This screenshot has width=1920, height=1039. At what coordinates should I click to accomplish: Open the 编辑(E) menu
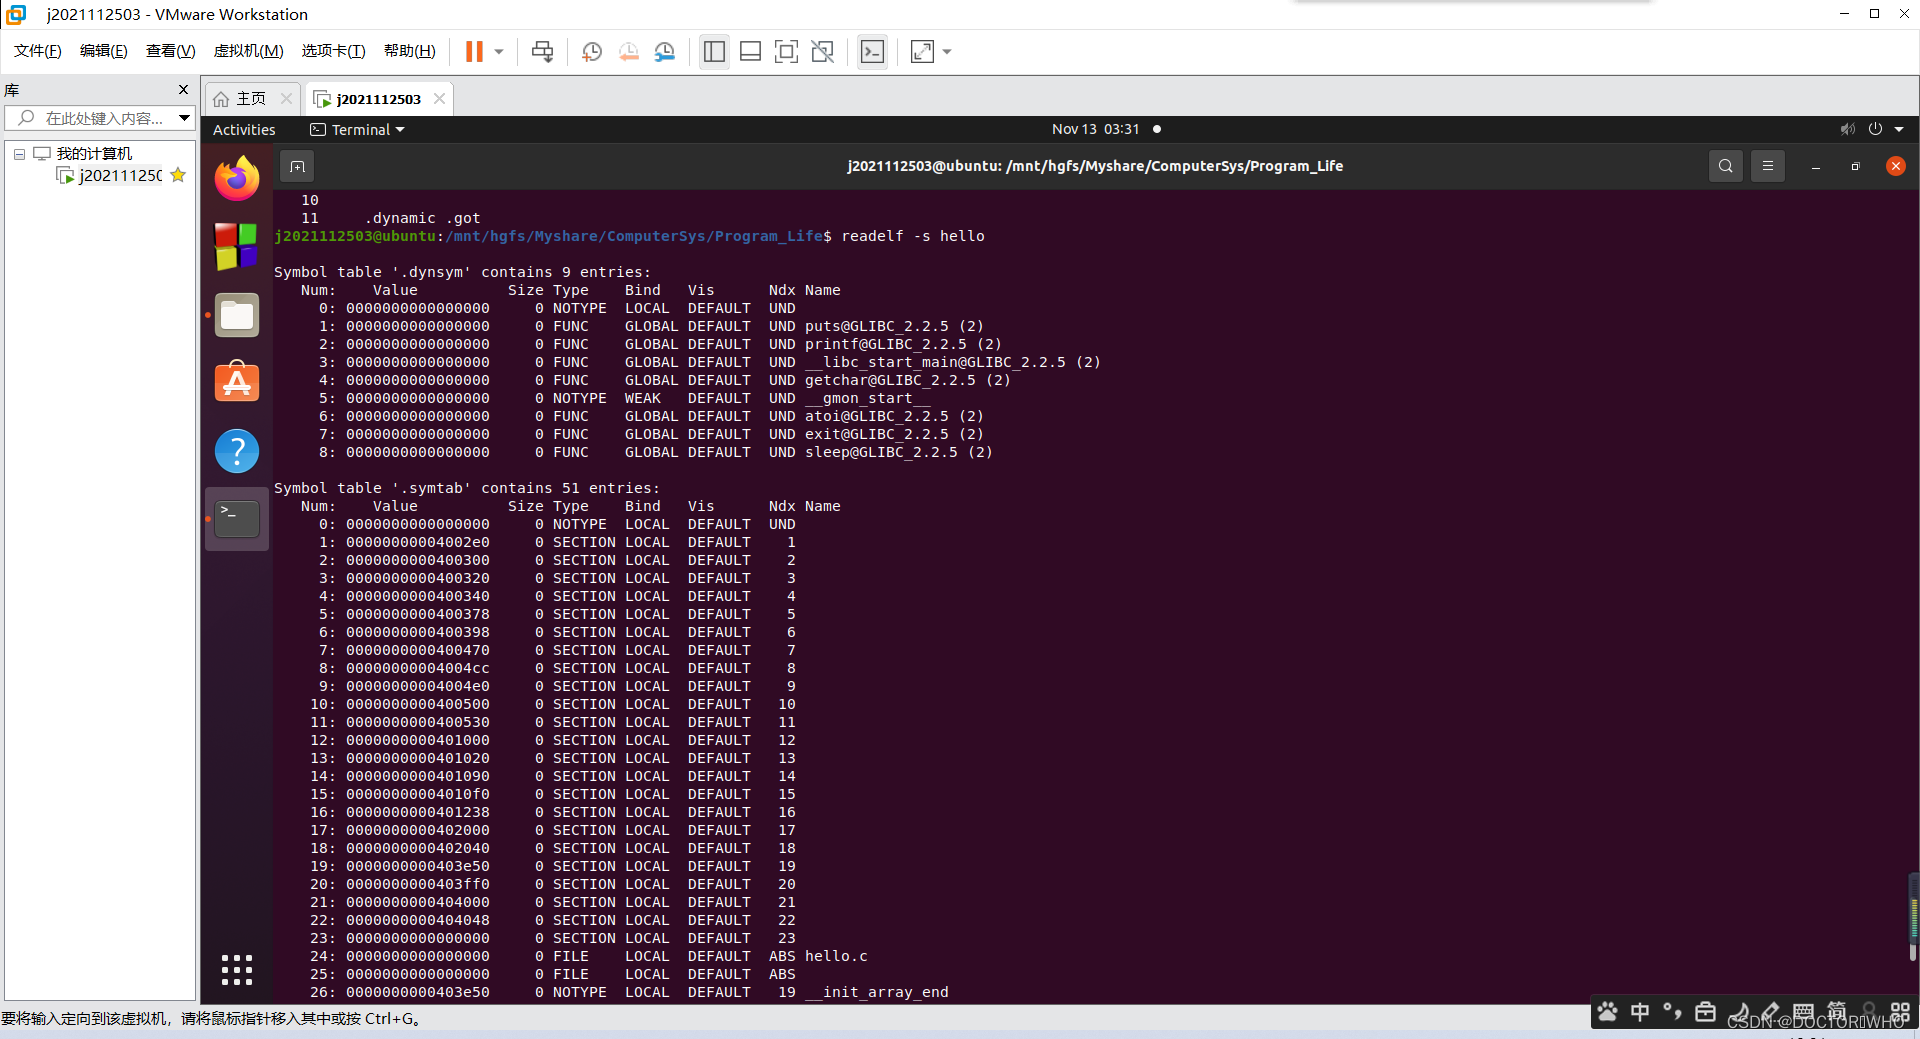pyautogui.click(x=104, y=51)
